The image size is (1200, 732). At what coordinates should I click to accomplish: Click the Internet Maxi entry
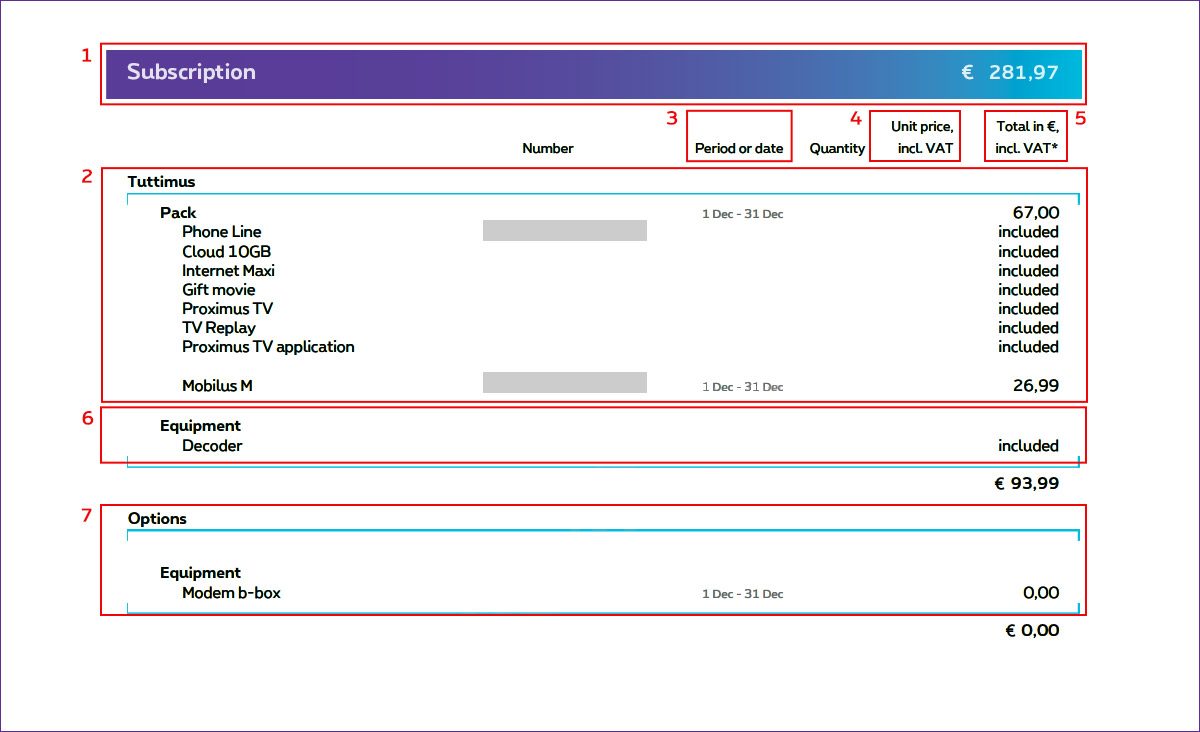pyautogui.click(x=228, y=270)
